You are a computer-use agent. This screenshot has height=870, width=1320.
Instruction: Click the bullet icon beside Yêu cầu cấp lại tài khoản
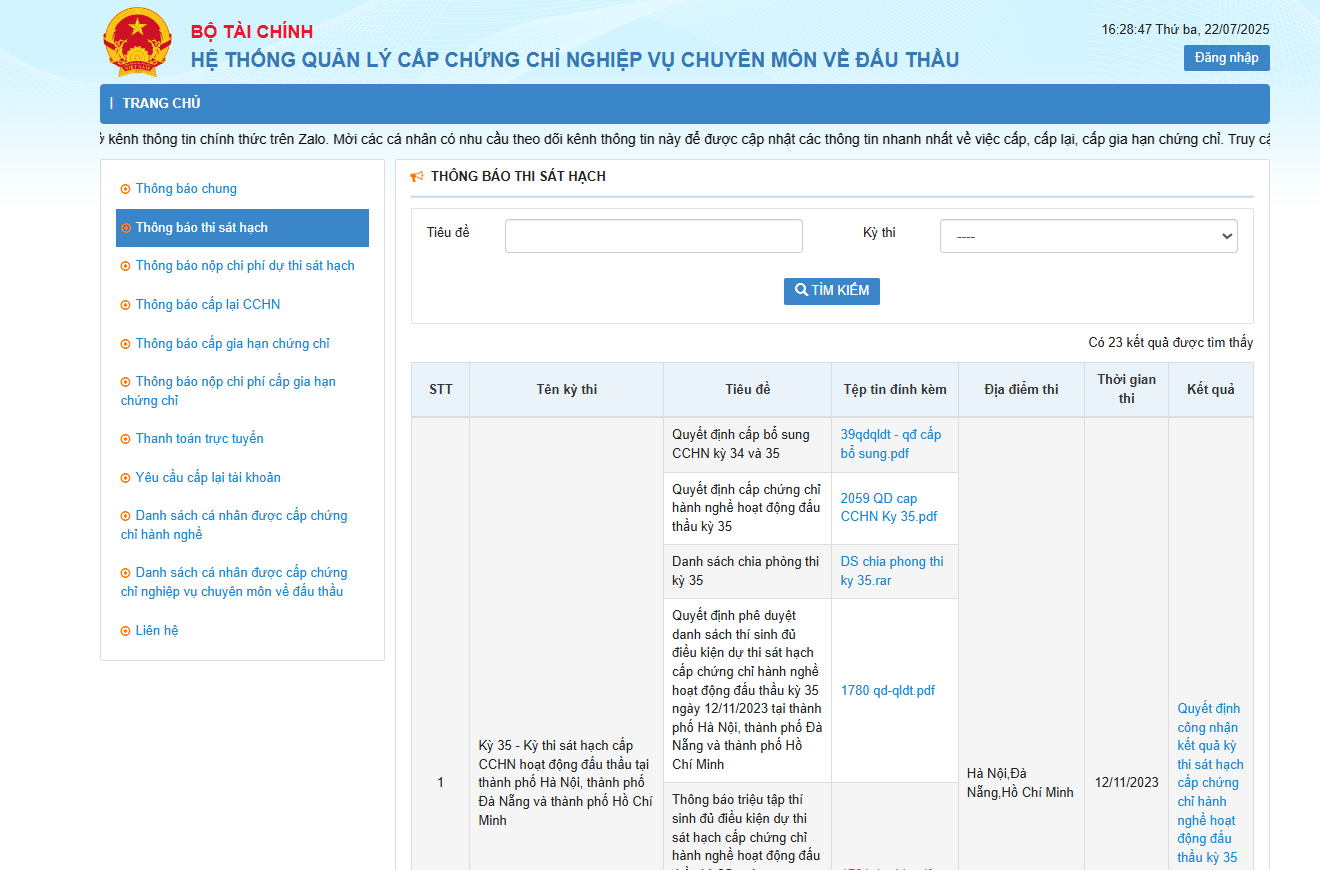125,478
